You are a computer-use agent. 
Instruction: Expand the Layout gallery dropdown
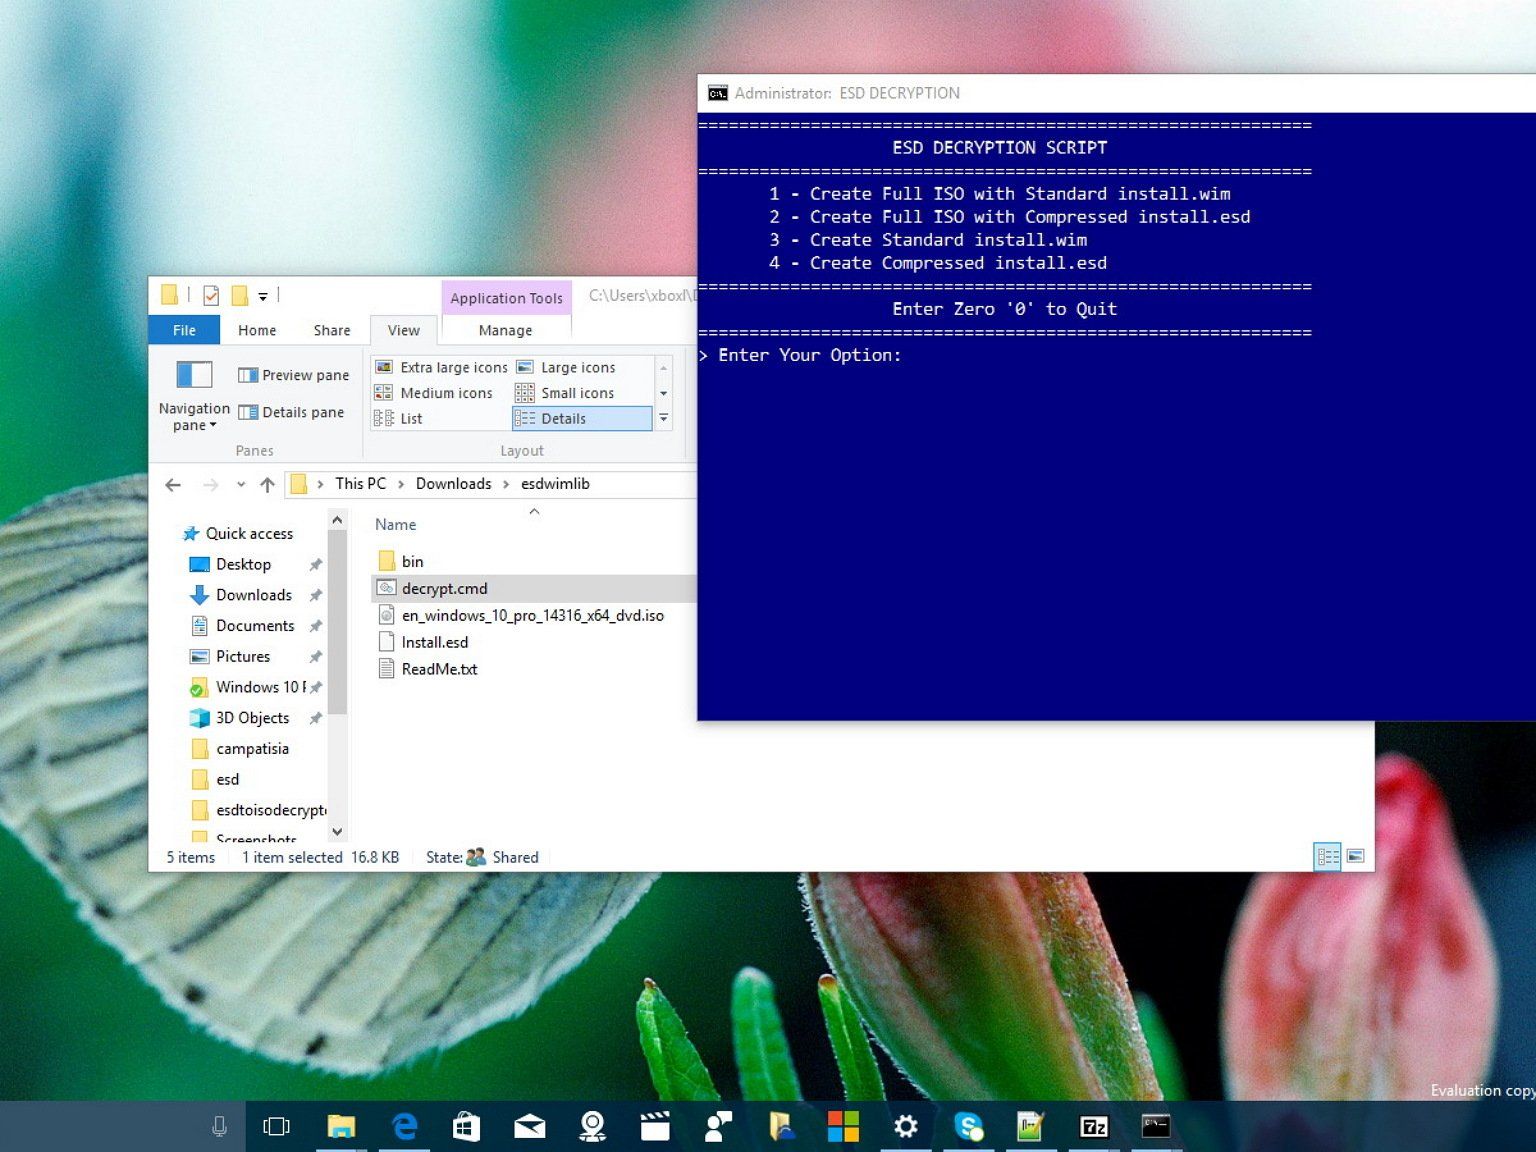[x=663, y=419]
